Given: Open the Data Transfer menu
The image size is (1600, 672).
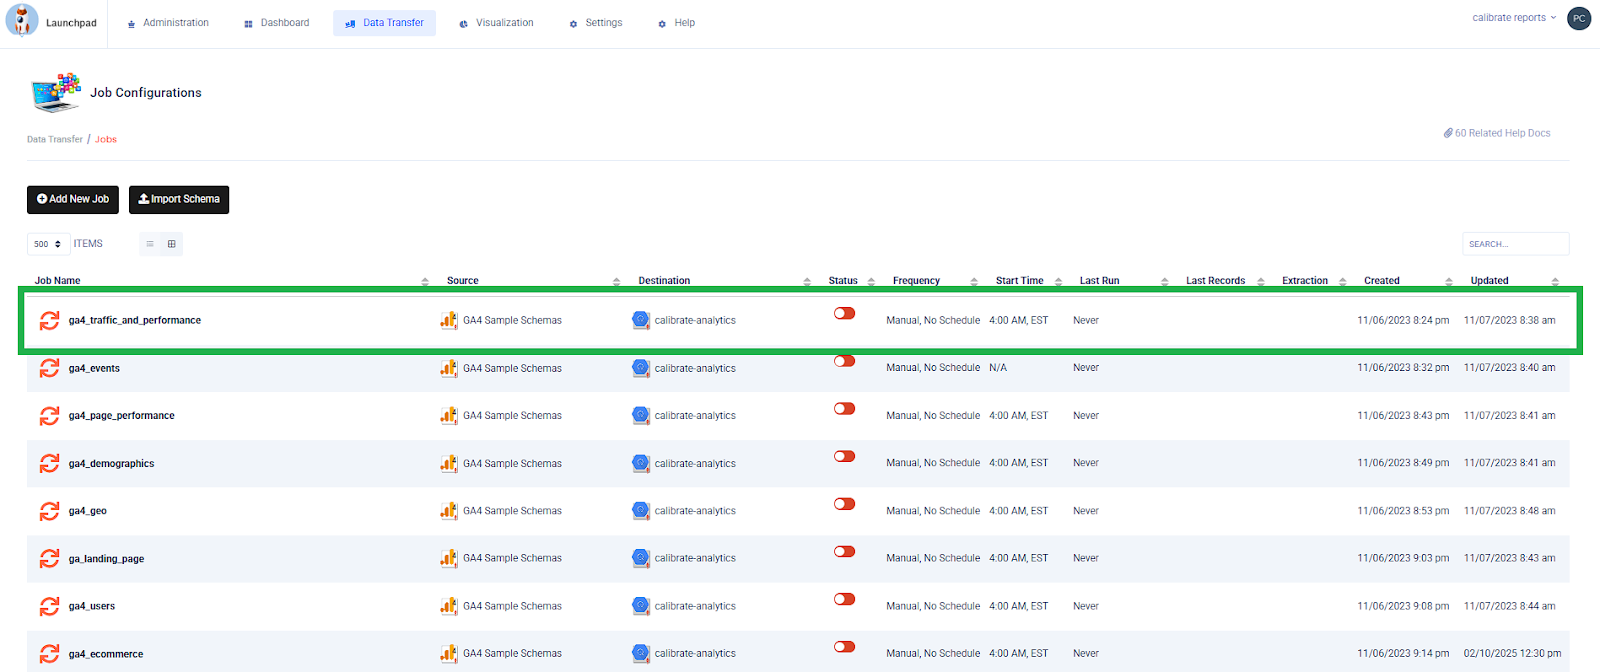Looking at the screenshot, I should click(384, 23).
